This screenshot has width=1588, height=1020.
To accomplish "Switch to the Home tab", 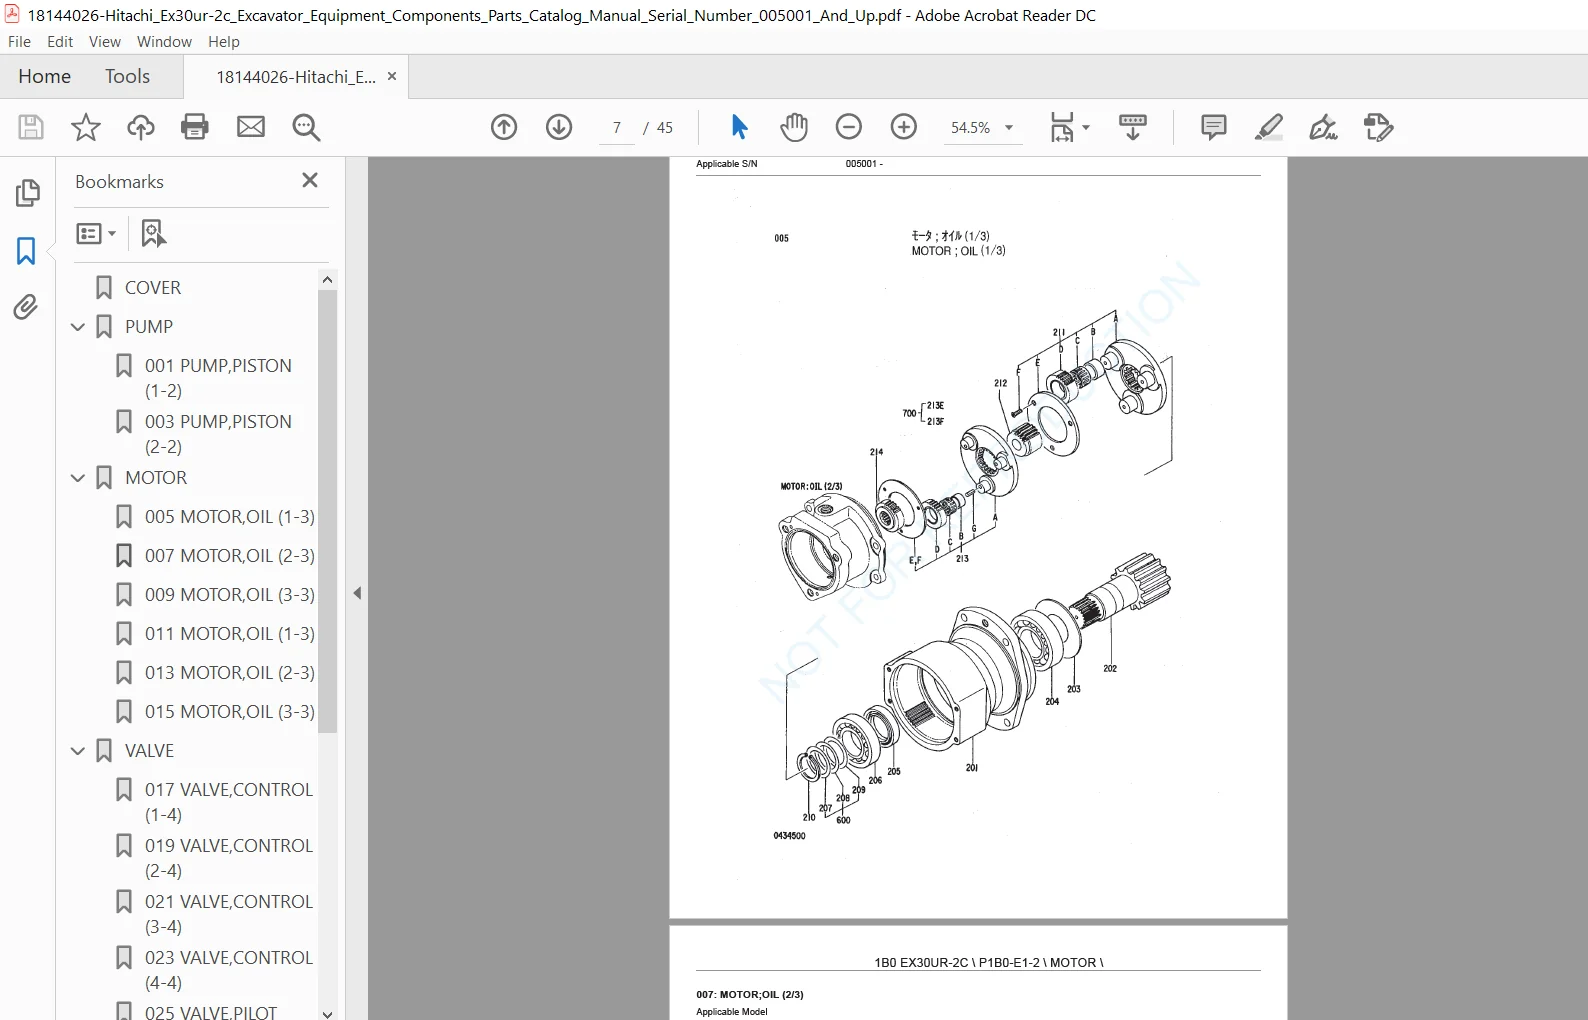I will pos(44,76).
